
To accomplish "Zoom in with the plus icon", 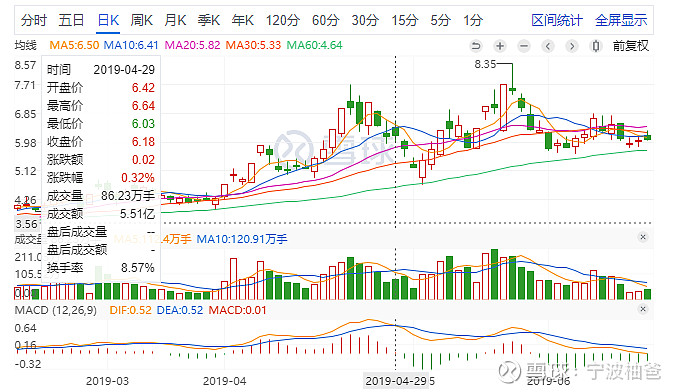I will [500, 46].
